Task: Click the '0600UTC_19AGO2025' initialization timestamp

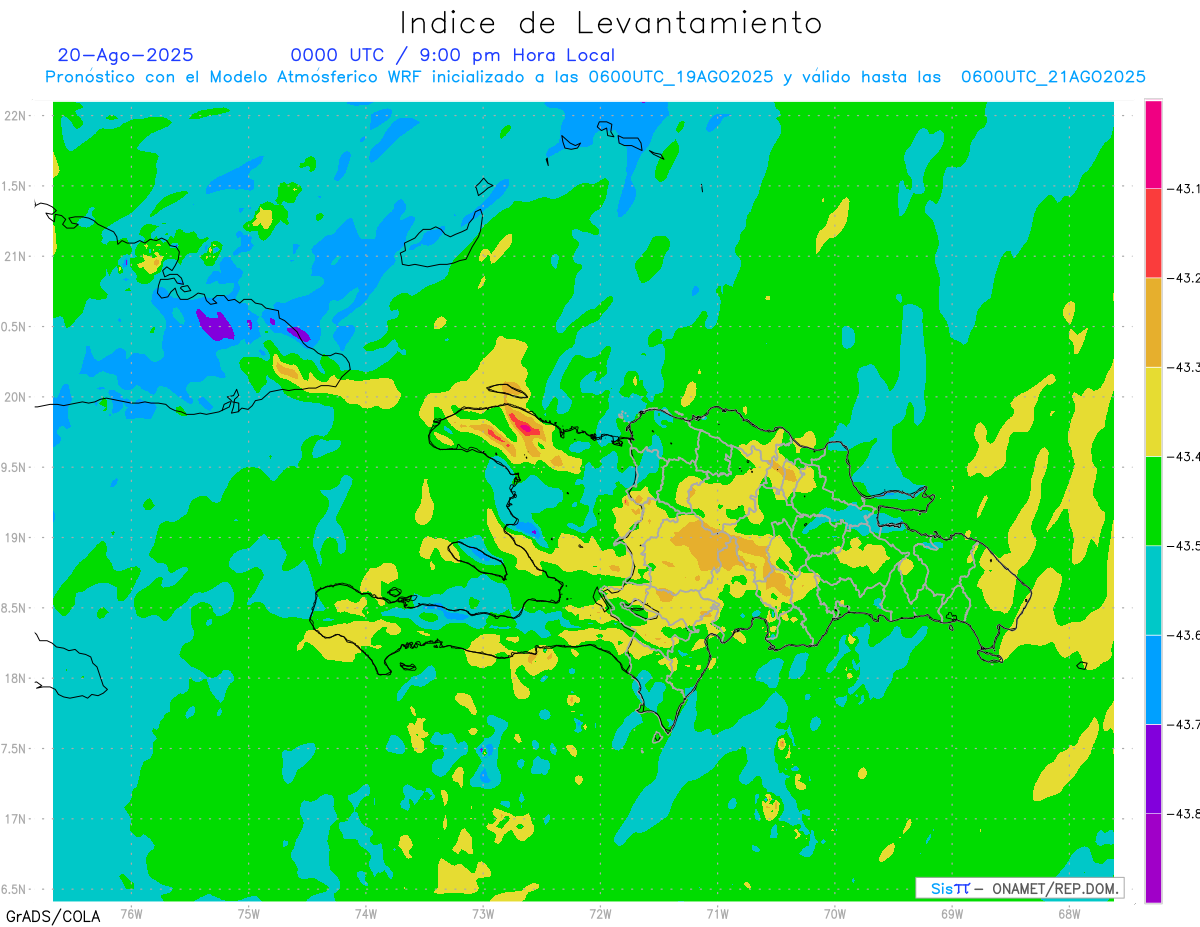Action: (x=681, y=77)
